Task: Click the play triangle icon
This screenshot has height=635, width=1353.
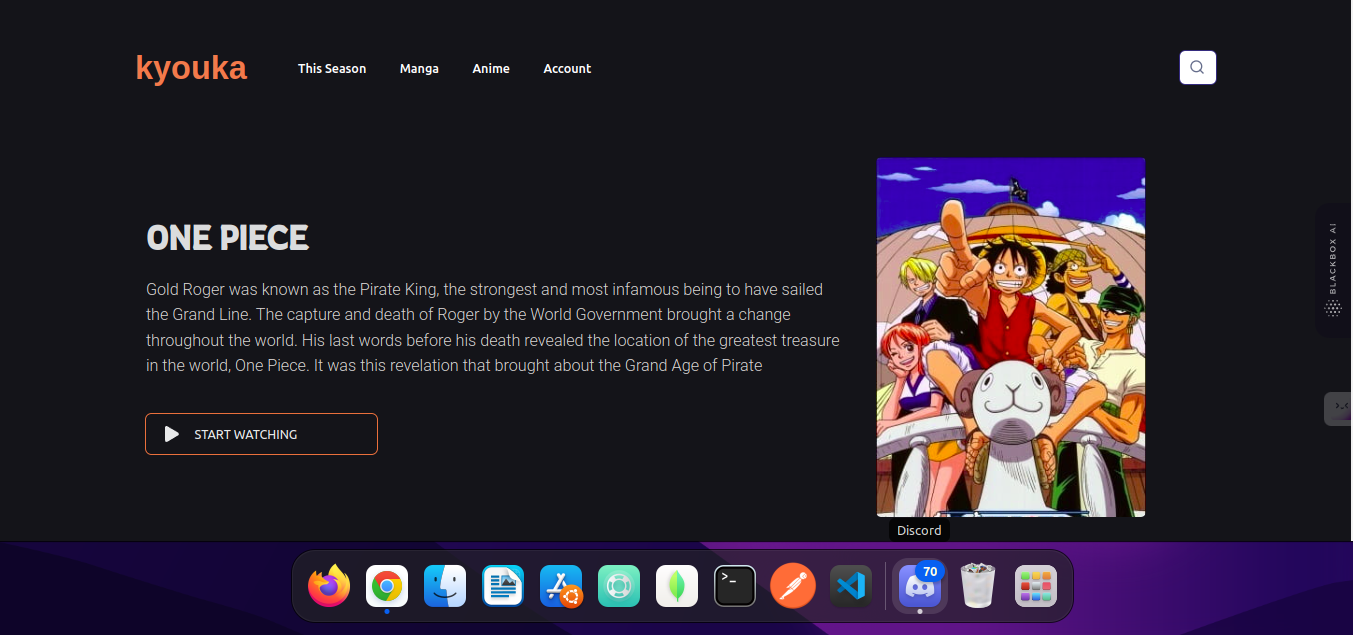Action: pyautogui.click(x=172, y=434)
